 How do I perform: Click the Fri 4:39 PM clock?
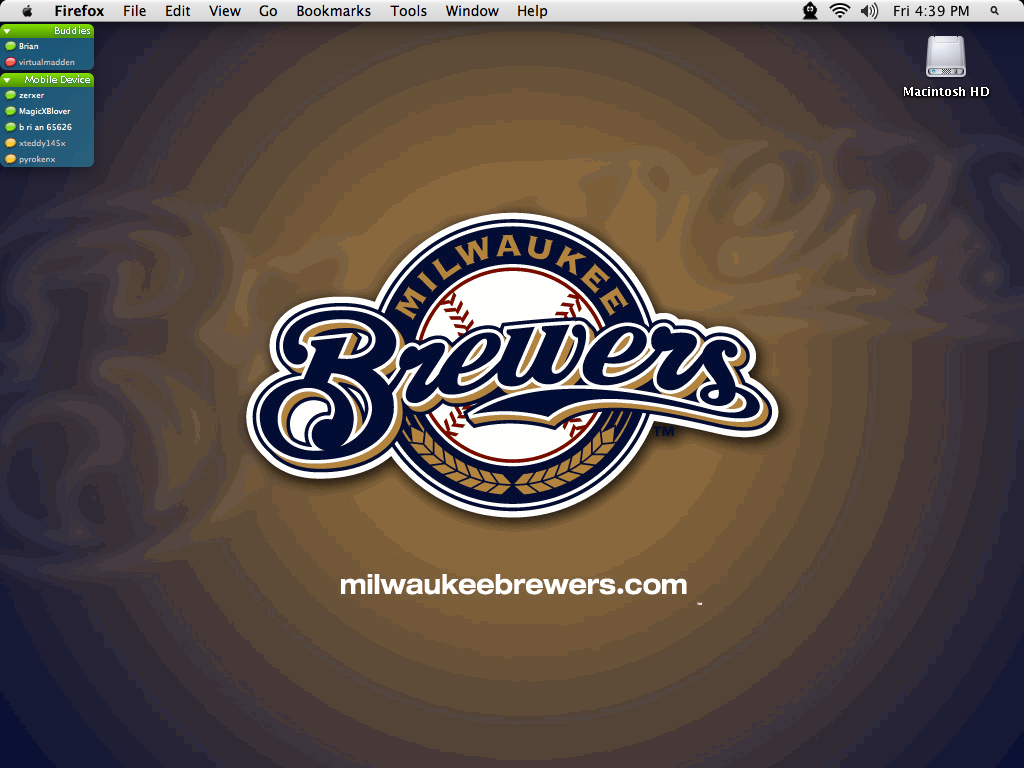(x=931, y=11)
